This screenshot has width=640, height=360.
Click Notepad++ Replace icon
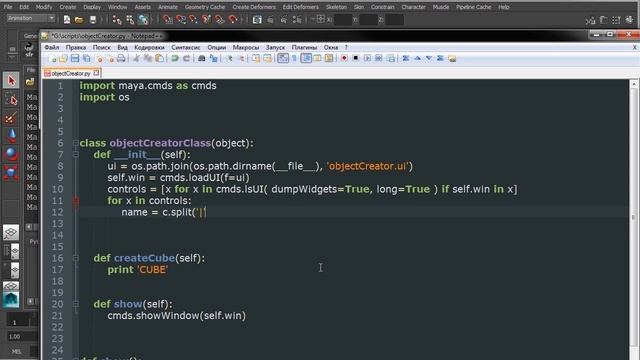pyautogui.click(x=213, y=59)
